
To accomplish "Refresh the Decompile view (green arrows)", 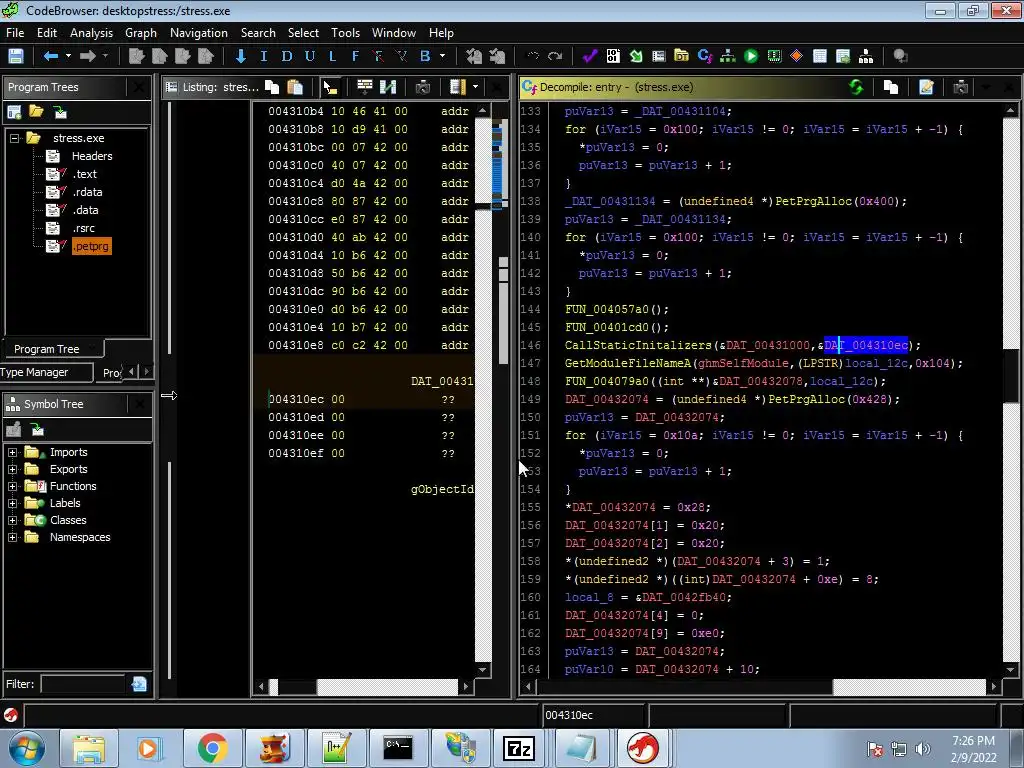I will click(x=856, y=87).
